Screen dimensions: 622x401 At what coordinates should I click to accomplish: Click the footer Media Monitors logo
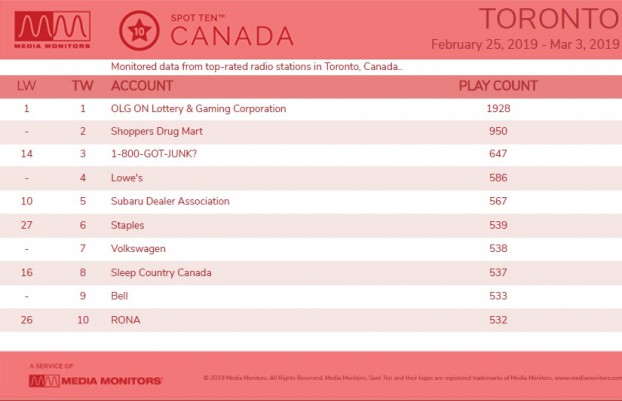point(96,381)
